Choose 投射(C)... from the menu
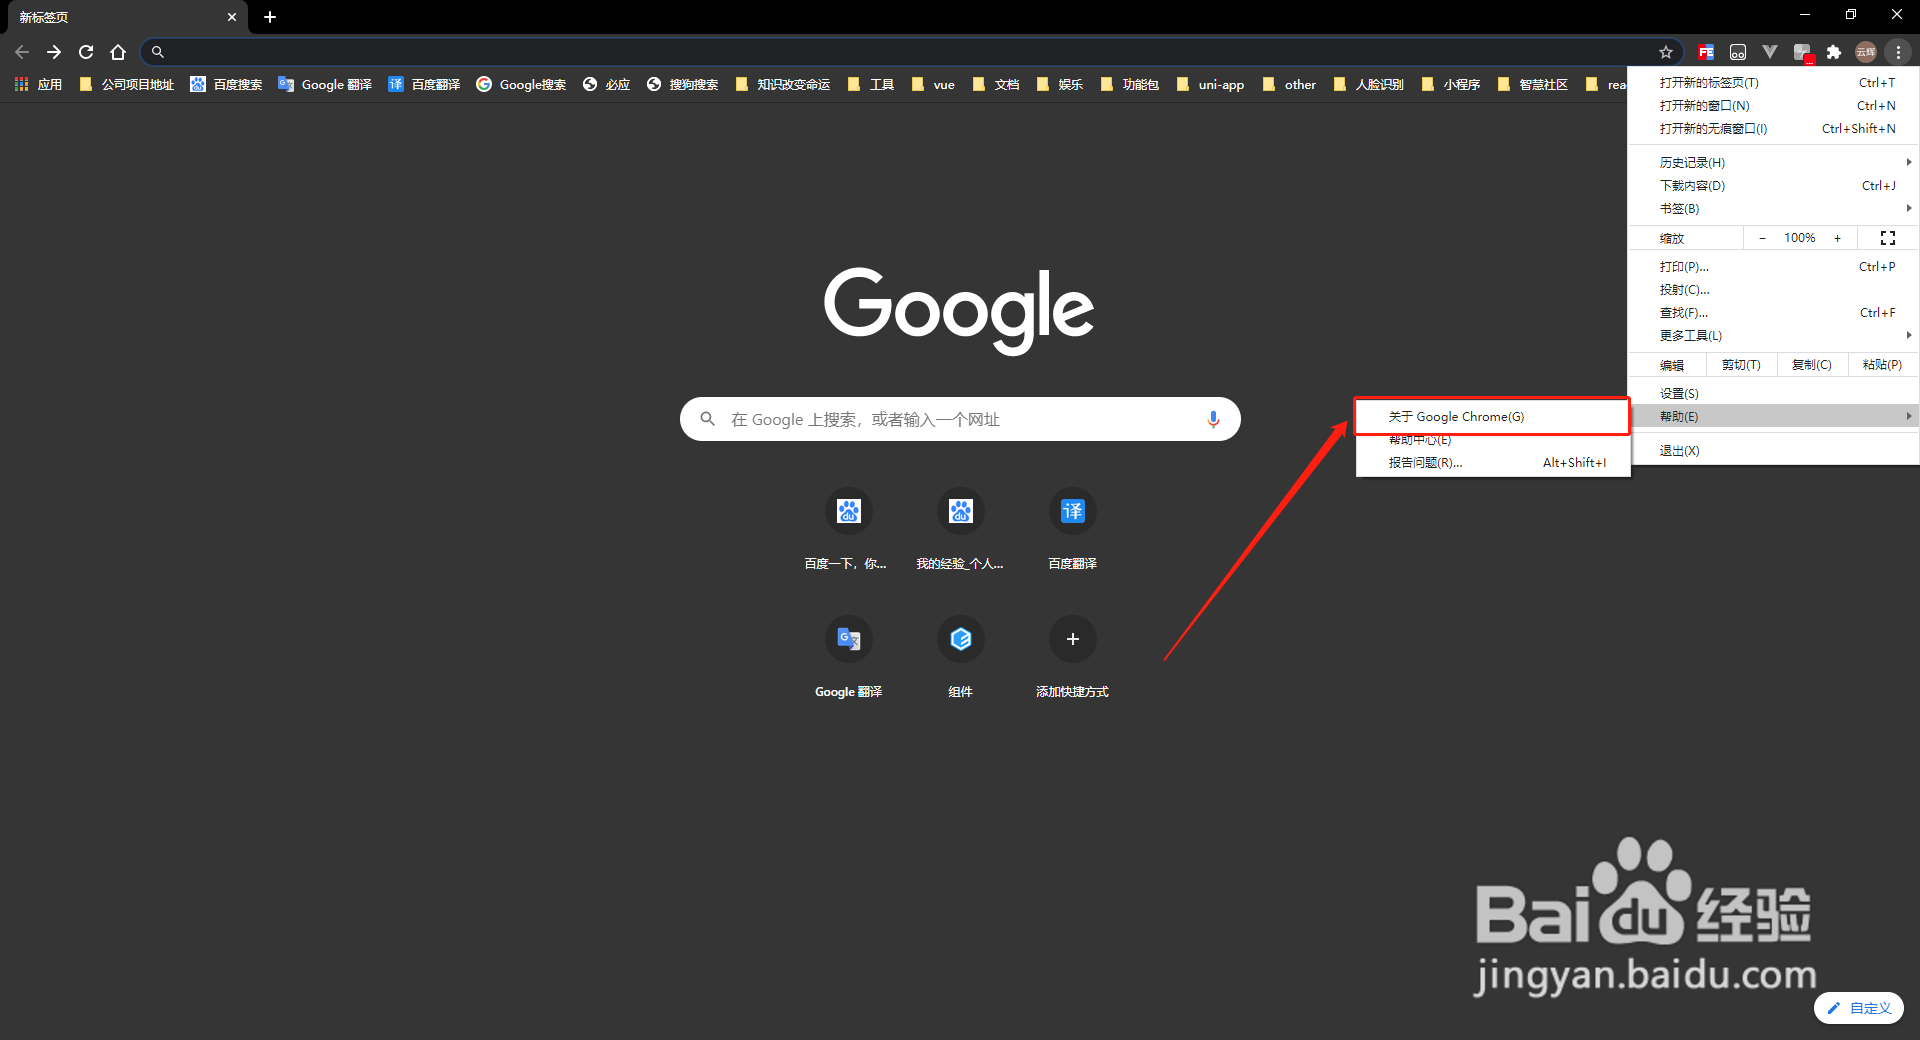This screenshot has height=1040, width=1920. click(1773, 290)
